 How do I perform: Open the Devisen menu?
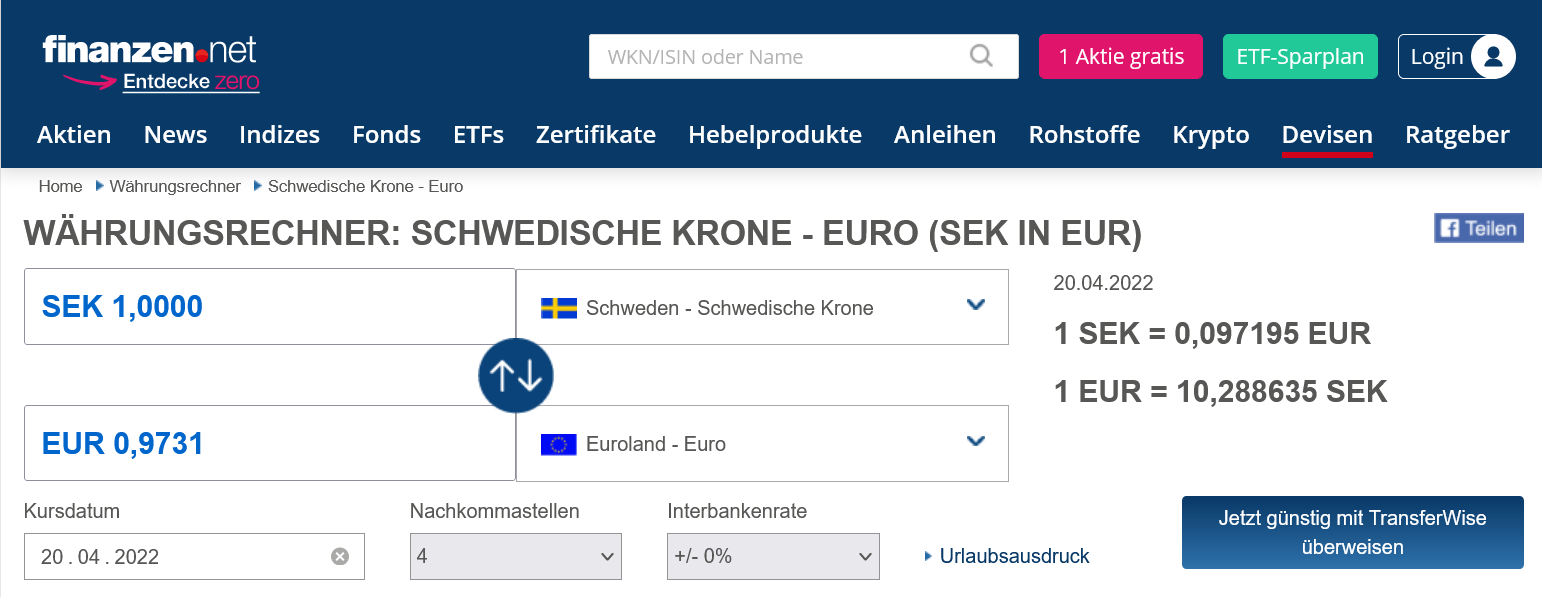pos(1327,135)
